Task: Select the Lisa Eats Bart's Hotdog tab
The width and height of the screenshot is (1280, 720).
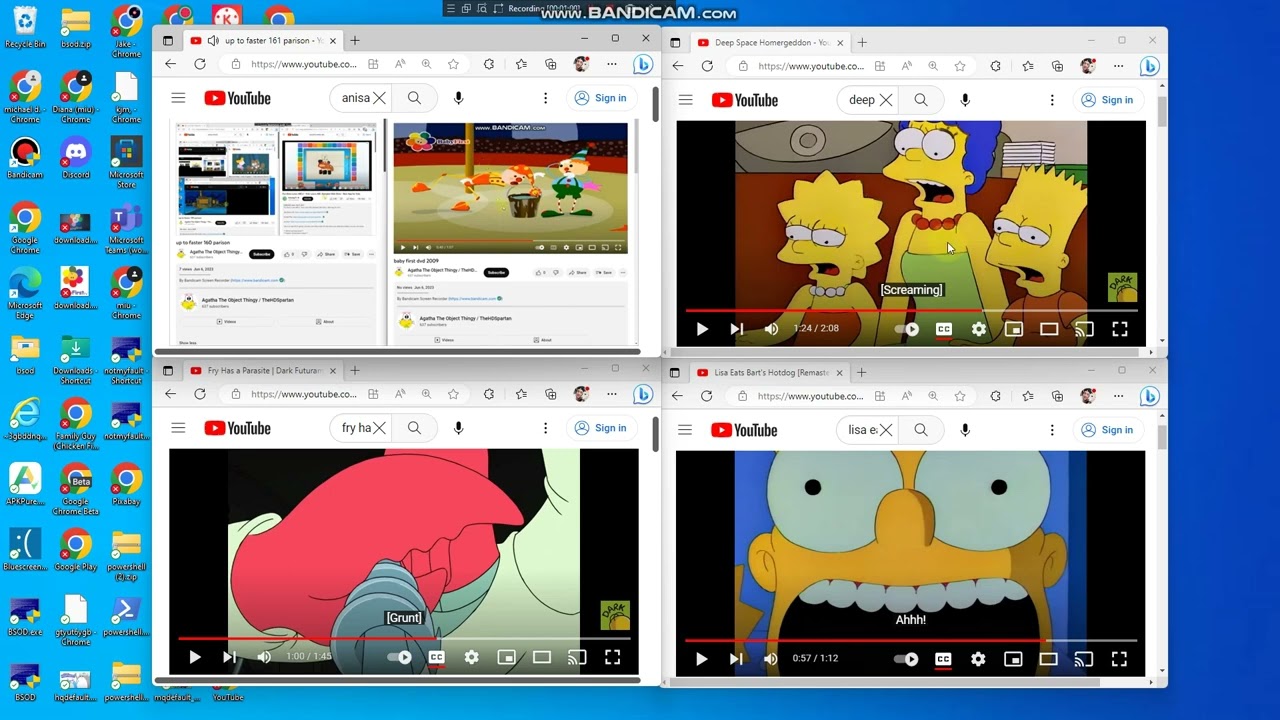Action: click(x=770, y=373)
